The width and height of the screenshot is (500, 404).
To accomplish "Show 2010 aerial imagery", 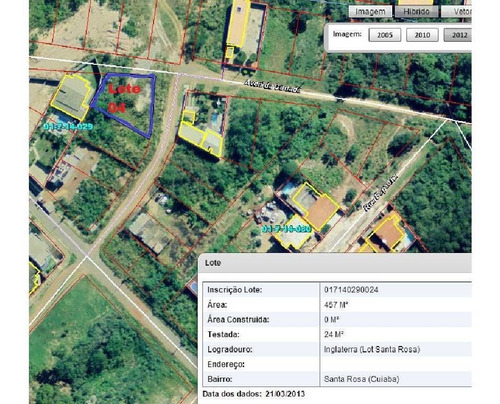I will [x=422, y=35].
